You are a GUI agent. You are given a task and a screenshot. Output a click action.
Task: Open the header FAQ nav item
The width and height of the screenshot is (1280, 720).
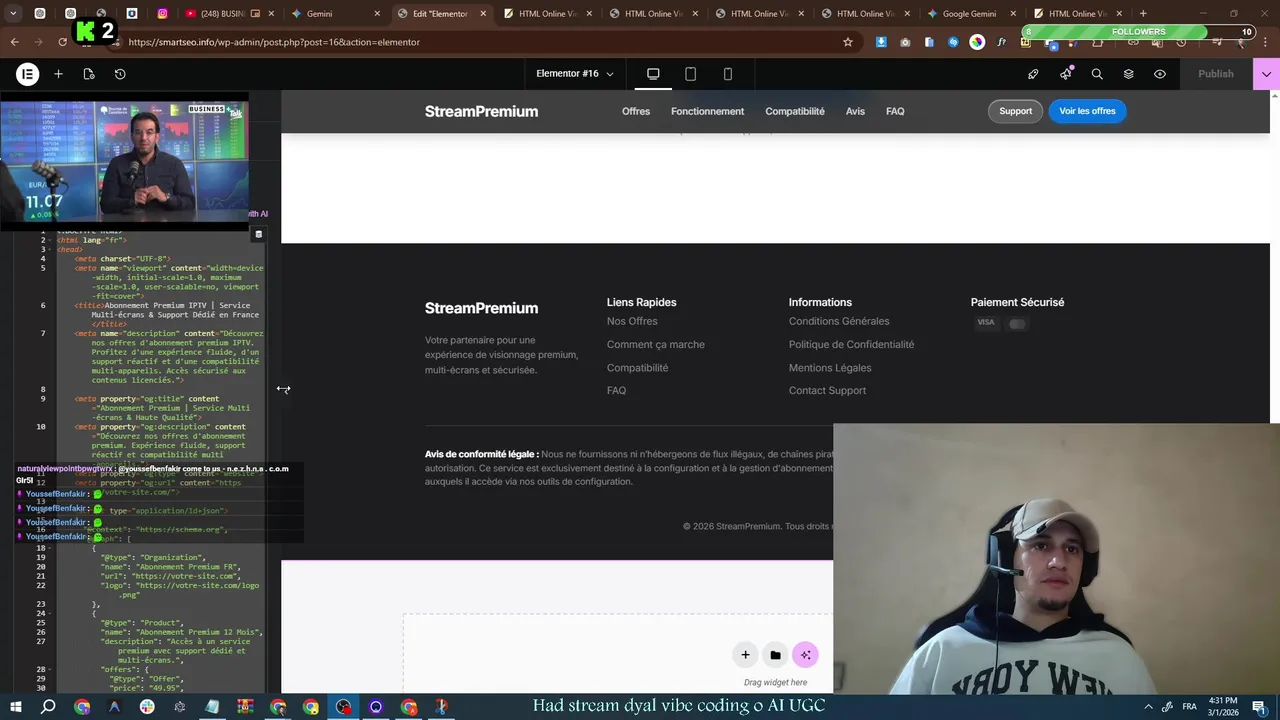[x=895, y=111]
